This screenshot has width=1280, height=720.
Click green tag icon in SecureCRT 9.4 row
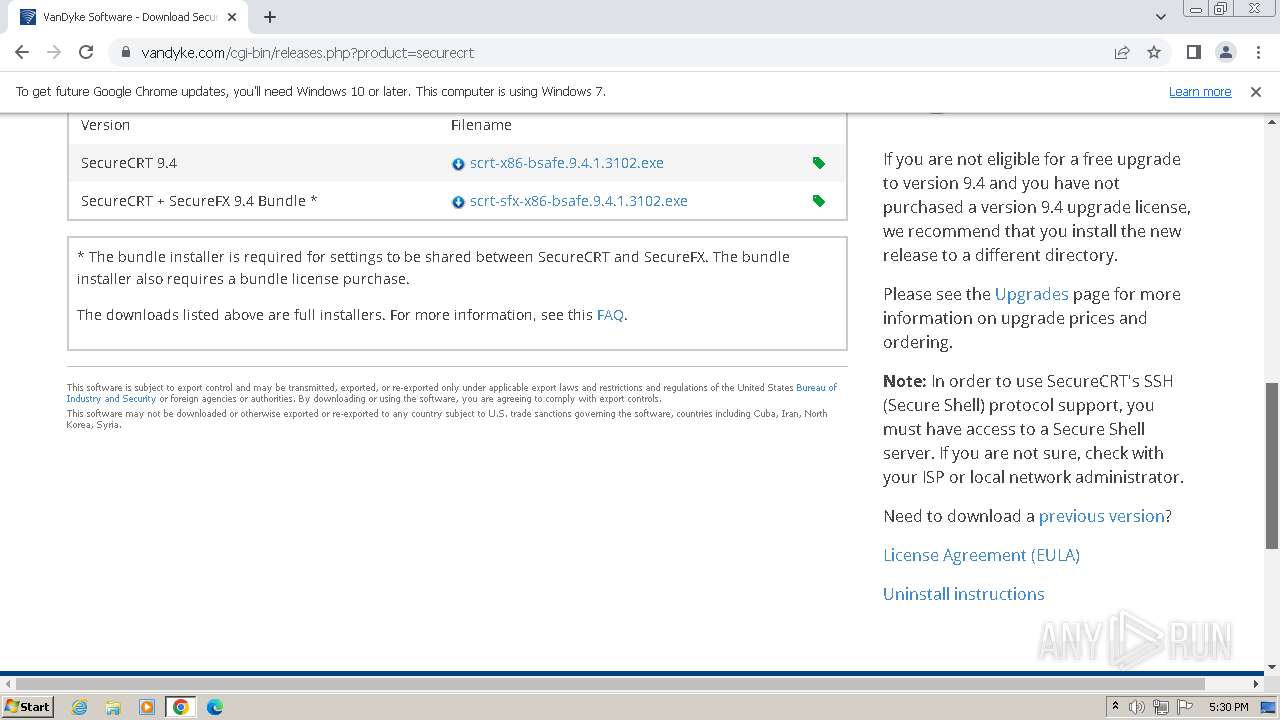click(x=819, y=163)
